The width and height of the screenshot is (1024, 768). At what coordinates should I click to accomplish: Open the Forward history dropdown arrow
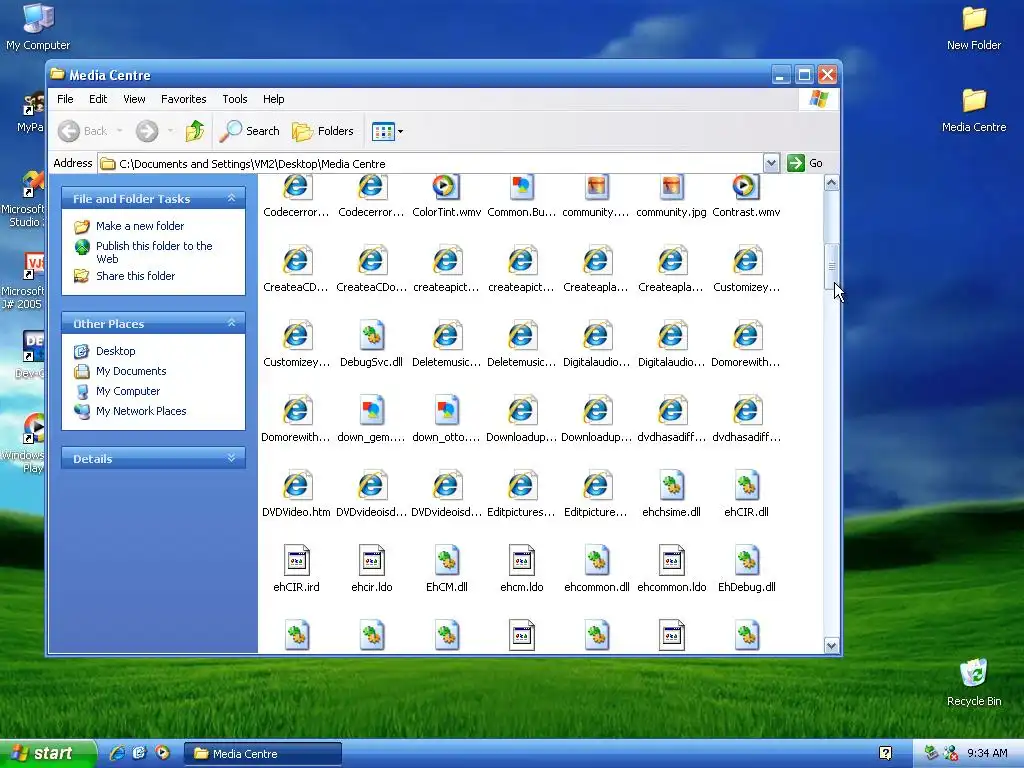pyautogui.click(x=170, y=131)
